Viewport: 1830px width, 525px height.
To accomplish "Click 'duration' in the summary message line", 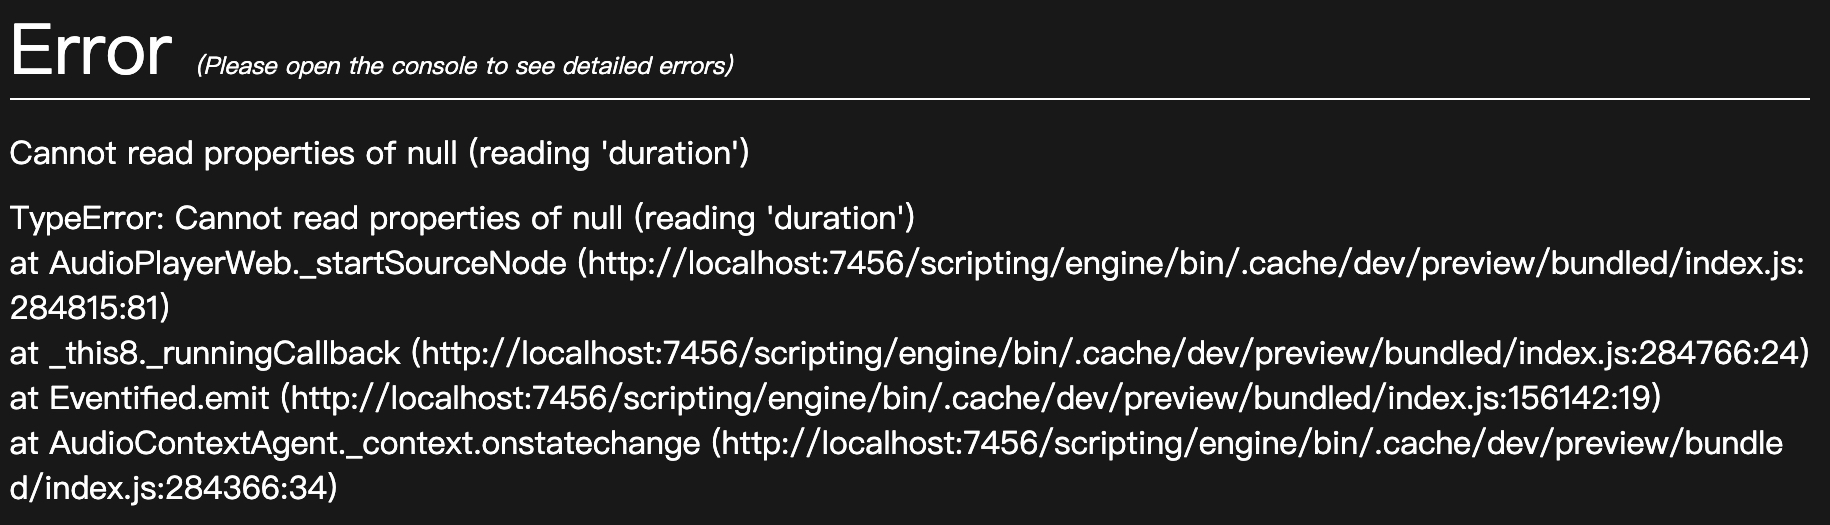I will pyautogui.click(x=674, y=153).
